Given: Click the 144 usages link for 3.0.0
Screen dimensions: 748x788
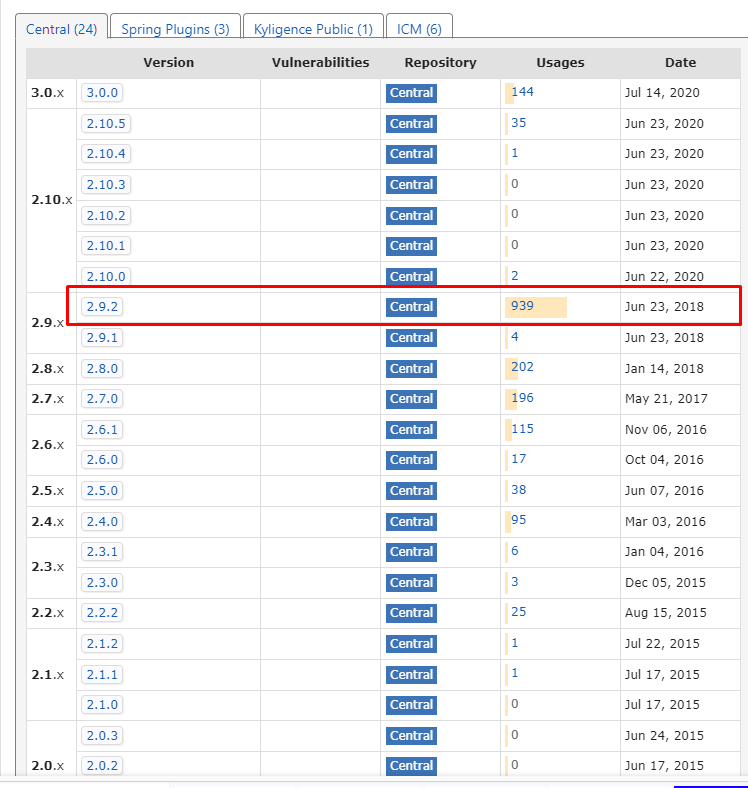Looking at the screenshot, I should click(522, 92).
